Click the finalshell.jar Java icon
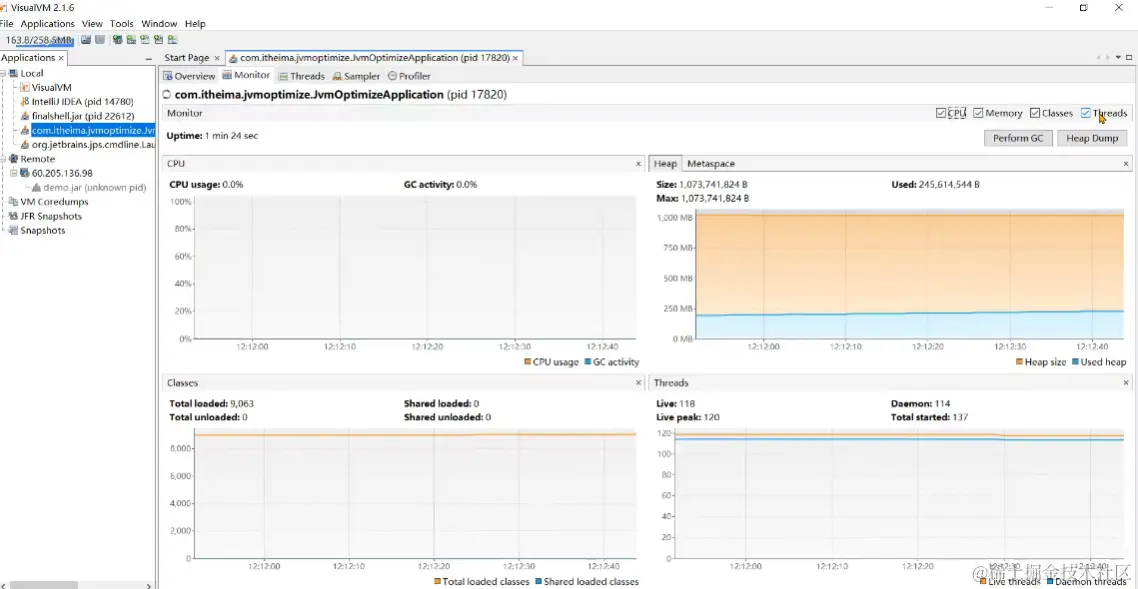The height and width of the screenshot is (589, 1138). (25, 116)
